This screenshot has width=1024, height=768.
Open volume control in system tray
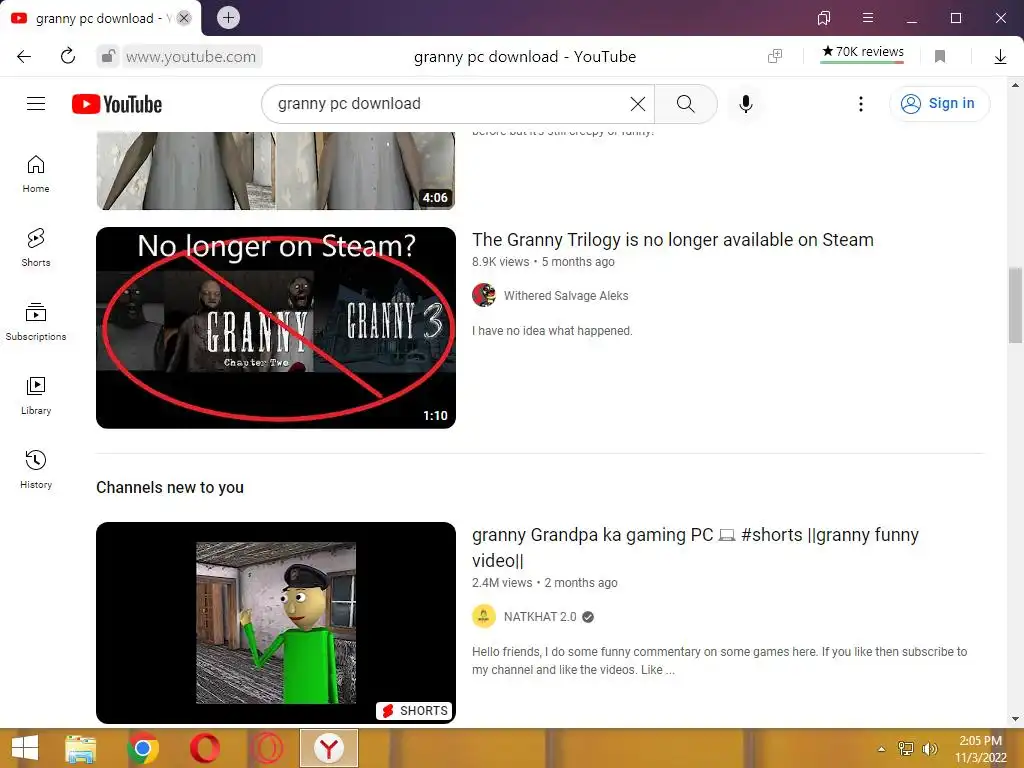click(x=930, y=749)
